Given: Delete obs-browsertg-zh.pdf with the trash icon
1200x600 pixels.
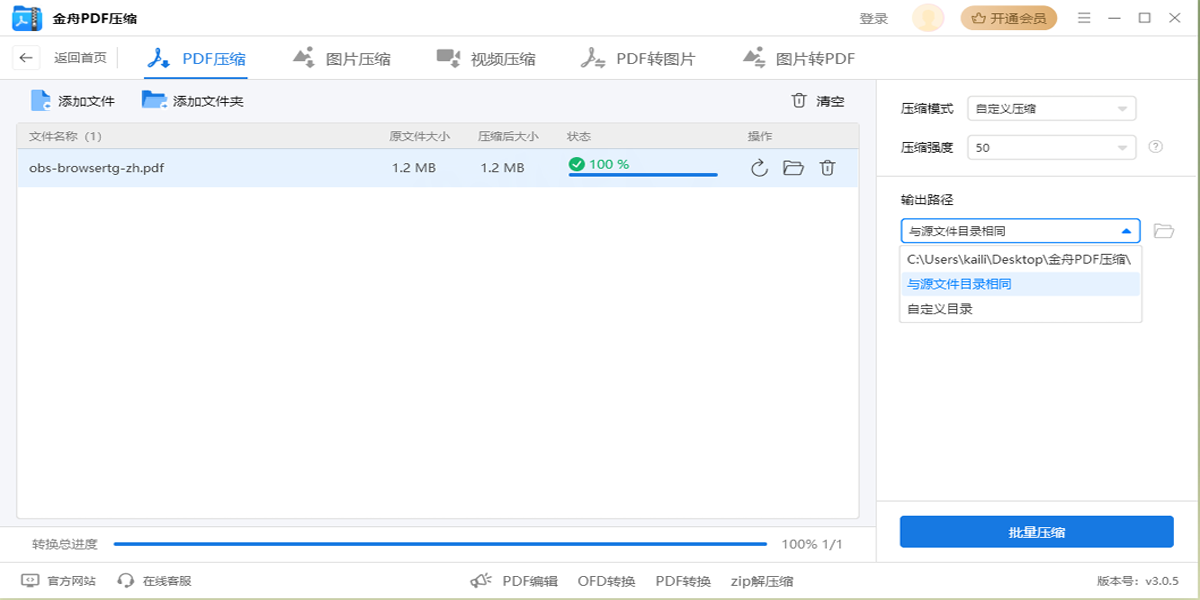Looking at the screenshot, I should [827, 168].
